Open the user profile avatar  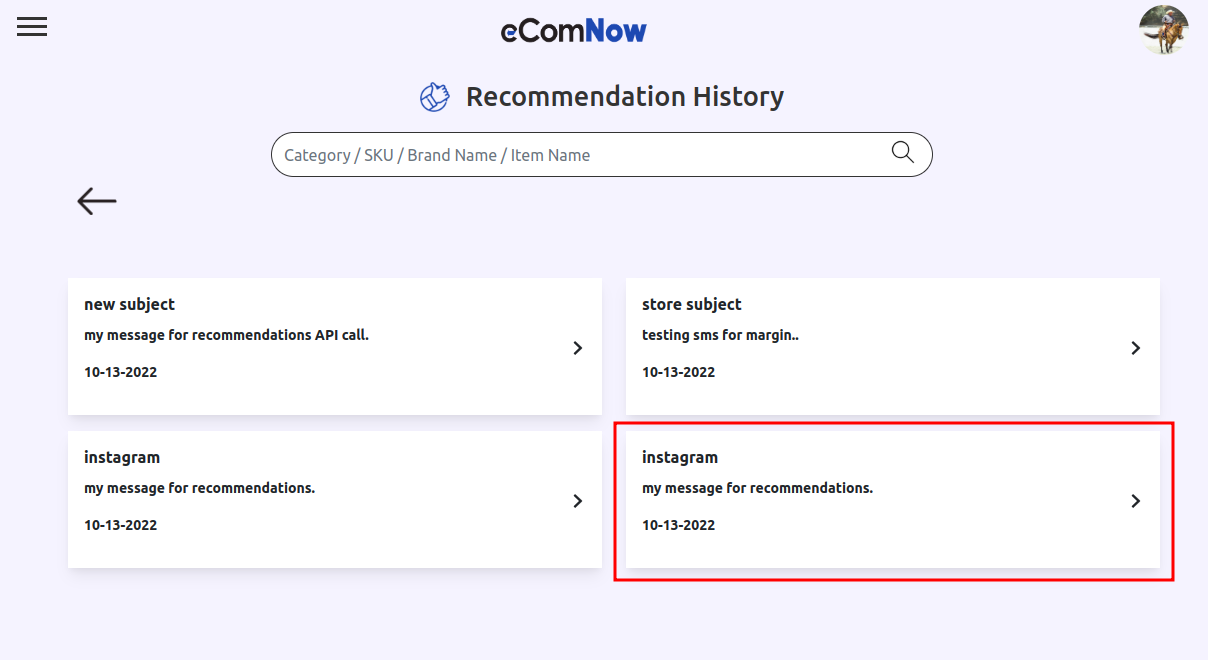pos(1163,30)
